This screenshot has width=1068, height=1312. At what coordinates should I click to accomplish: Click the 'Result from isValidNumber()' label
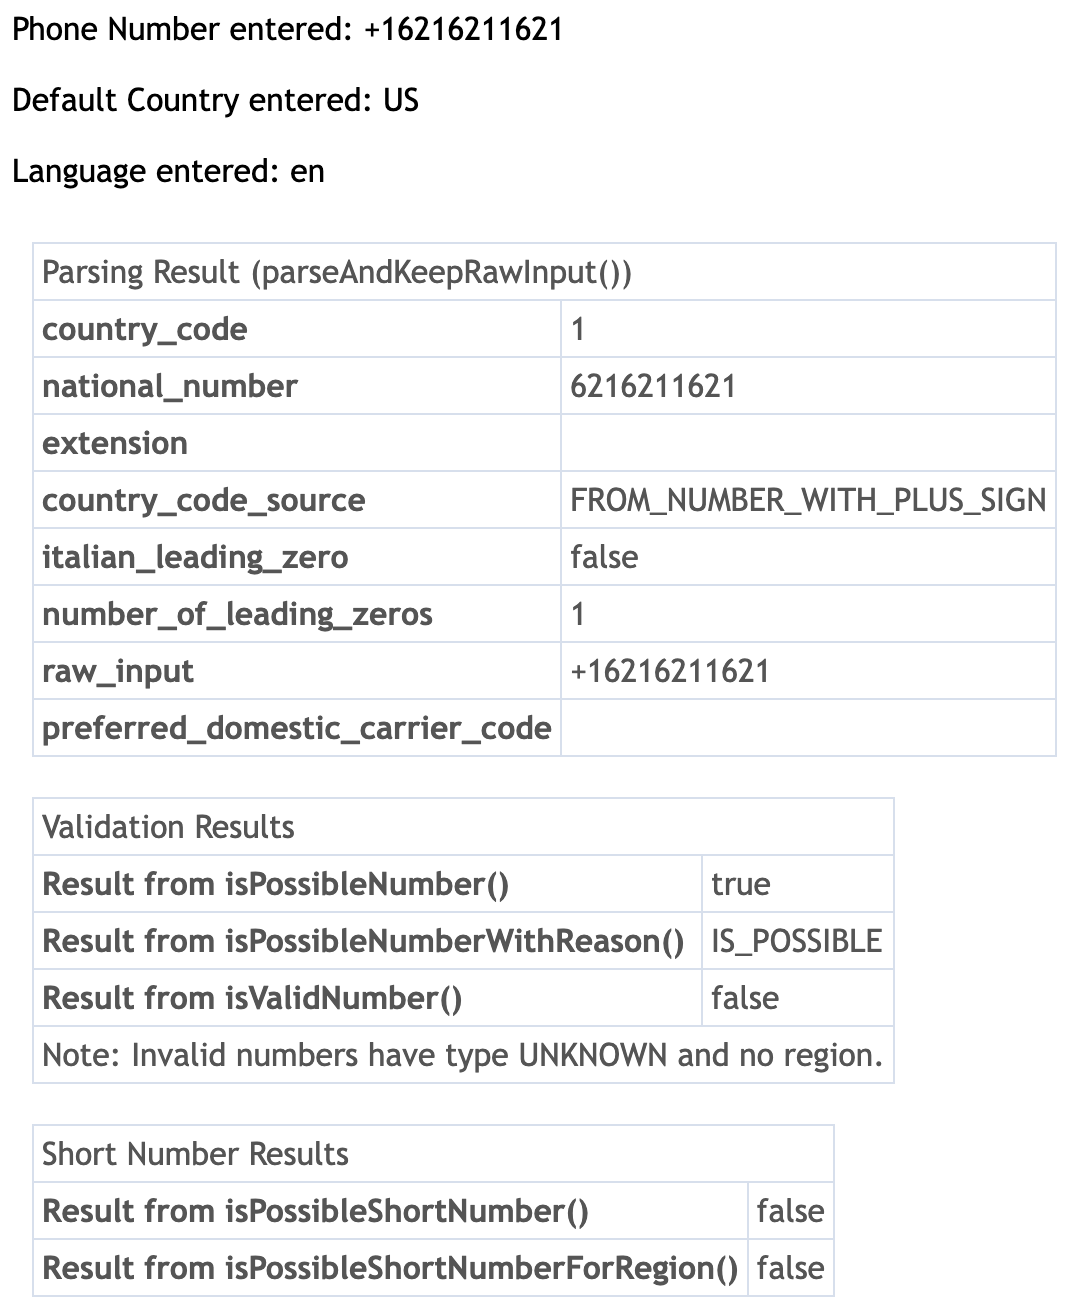[x=252, y=998]
